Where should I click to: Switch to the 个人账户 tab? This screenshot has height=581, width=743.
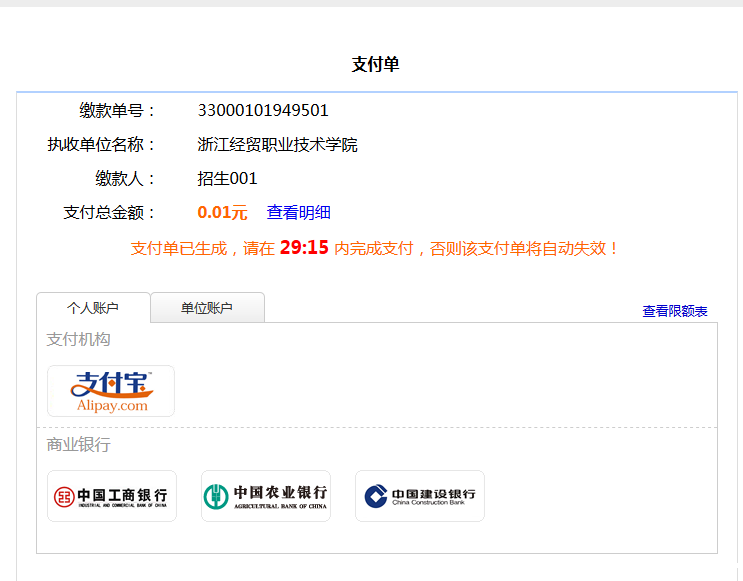coord(93,308)
